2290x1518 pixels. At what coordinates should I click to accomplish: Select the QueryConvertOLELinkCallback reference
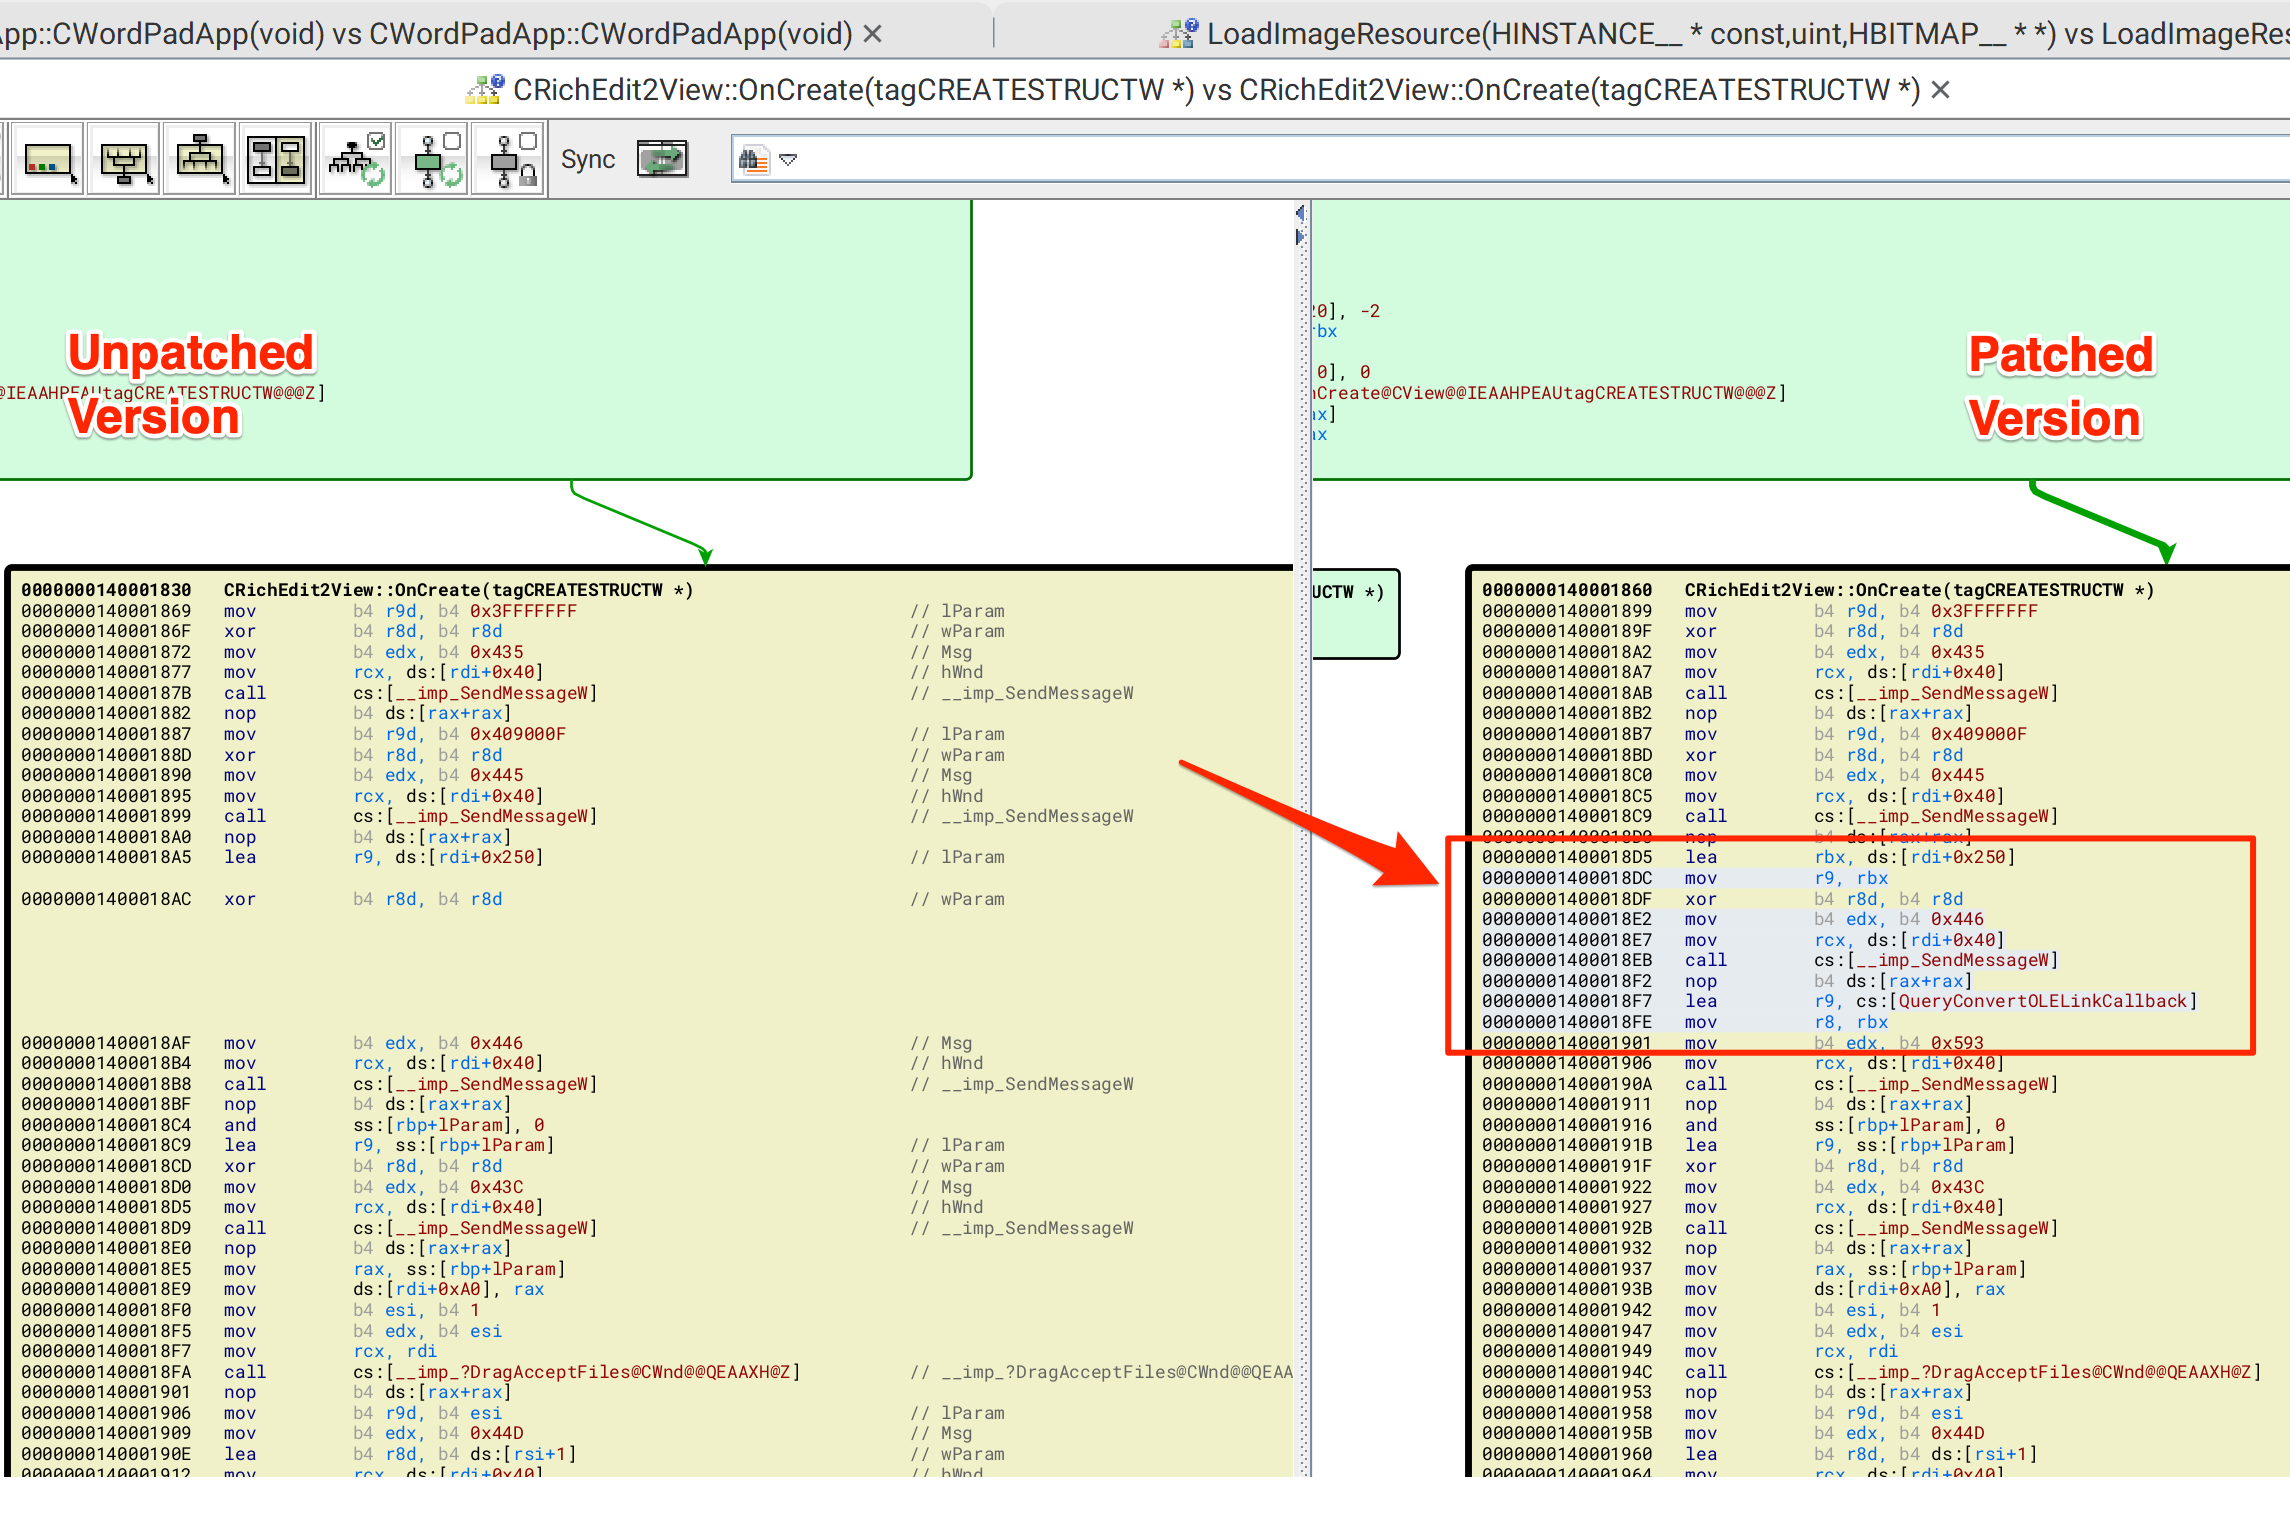pyautogui.click(x=2043, y=1001)
